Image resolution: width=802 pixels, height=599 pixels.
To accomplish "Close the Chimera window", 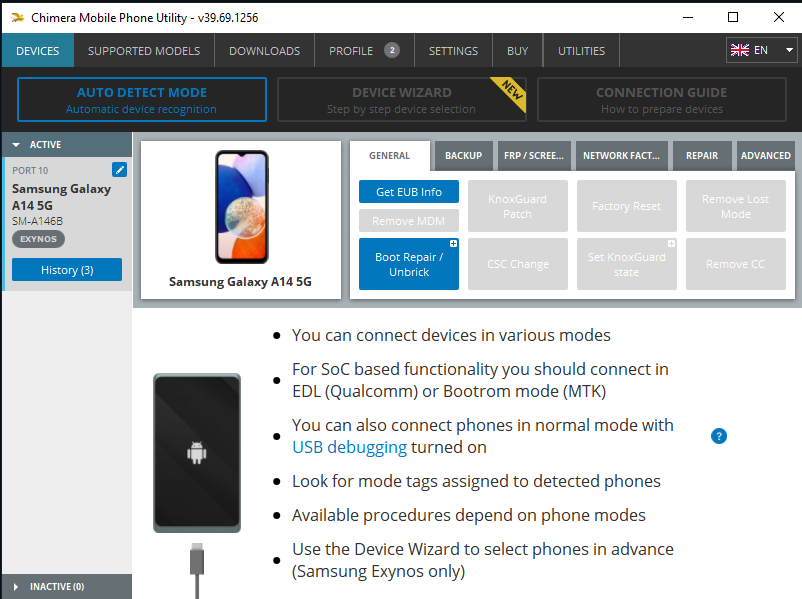I will click(778, 17).
